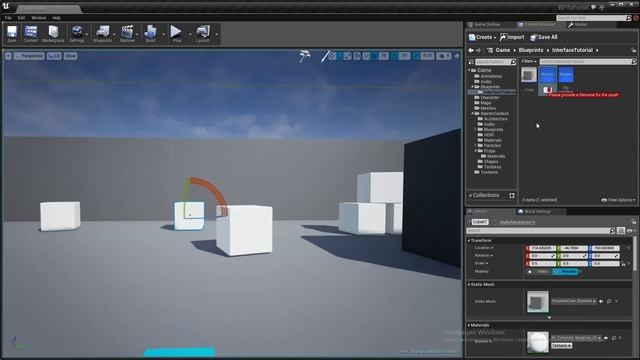
Task: Click the Launch toolbar icon
Action: (x=202, y=34)
